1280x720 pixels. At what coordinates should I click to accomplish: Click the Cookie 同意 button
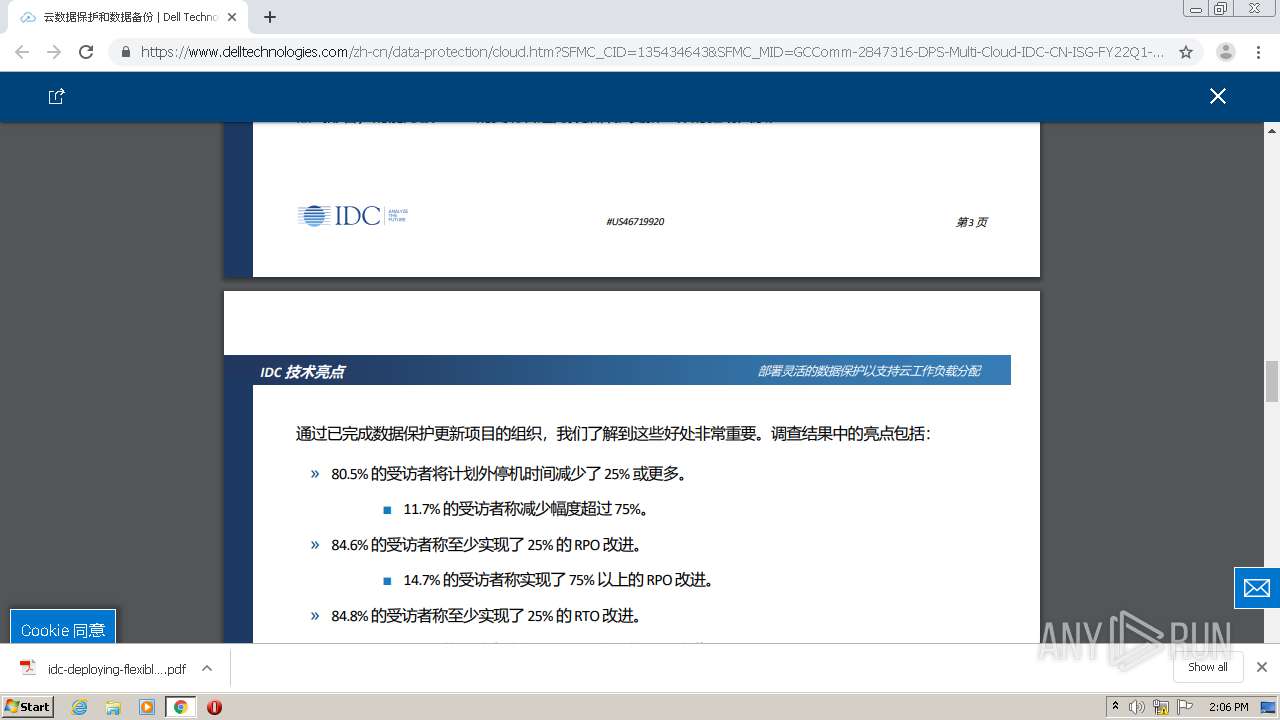pyautogui.click(x=63, y=630)
